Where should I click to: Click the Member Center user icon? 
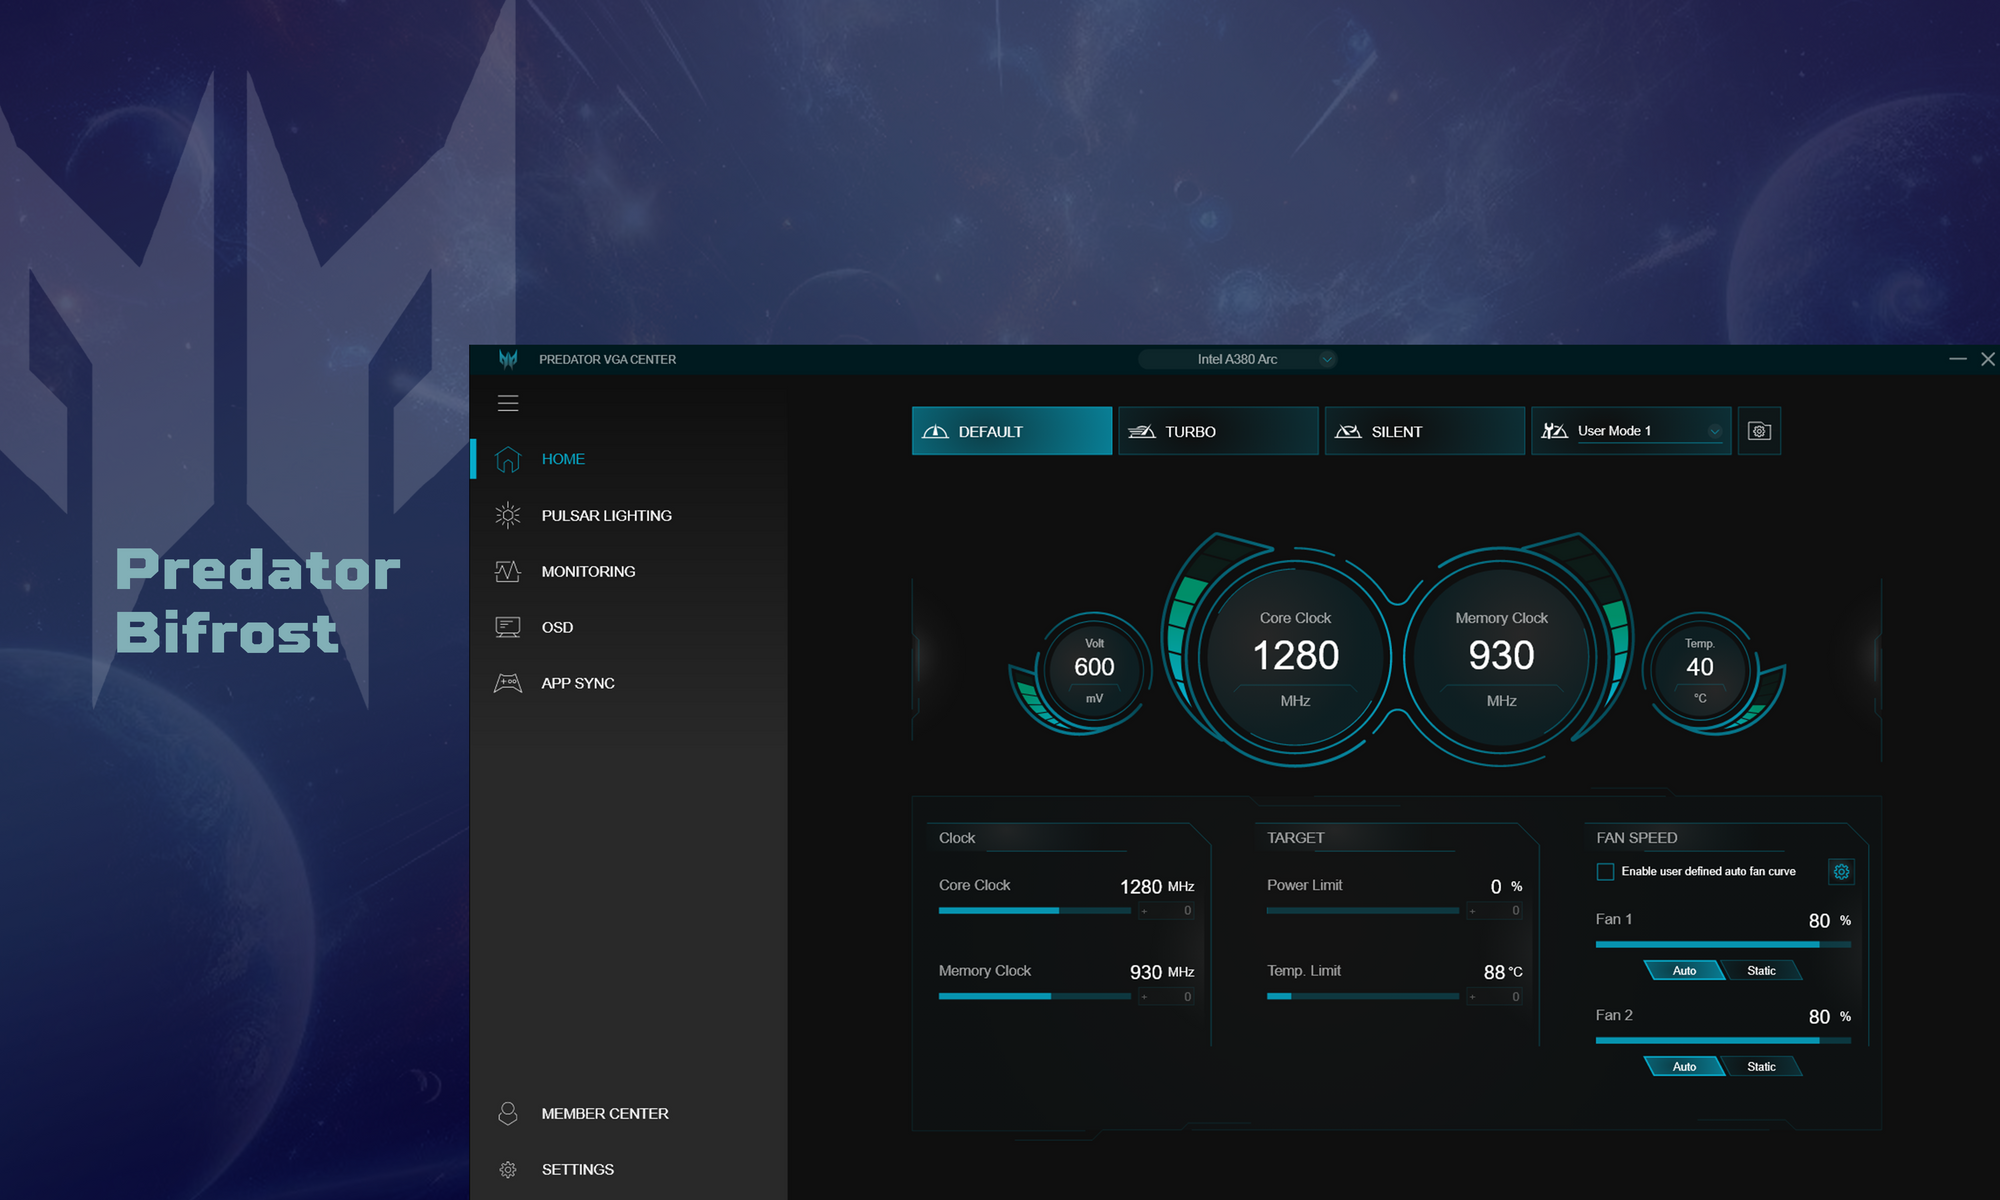pos(508,1113)
